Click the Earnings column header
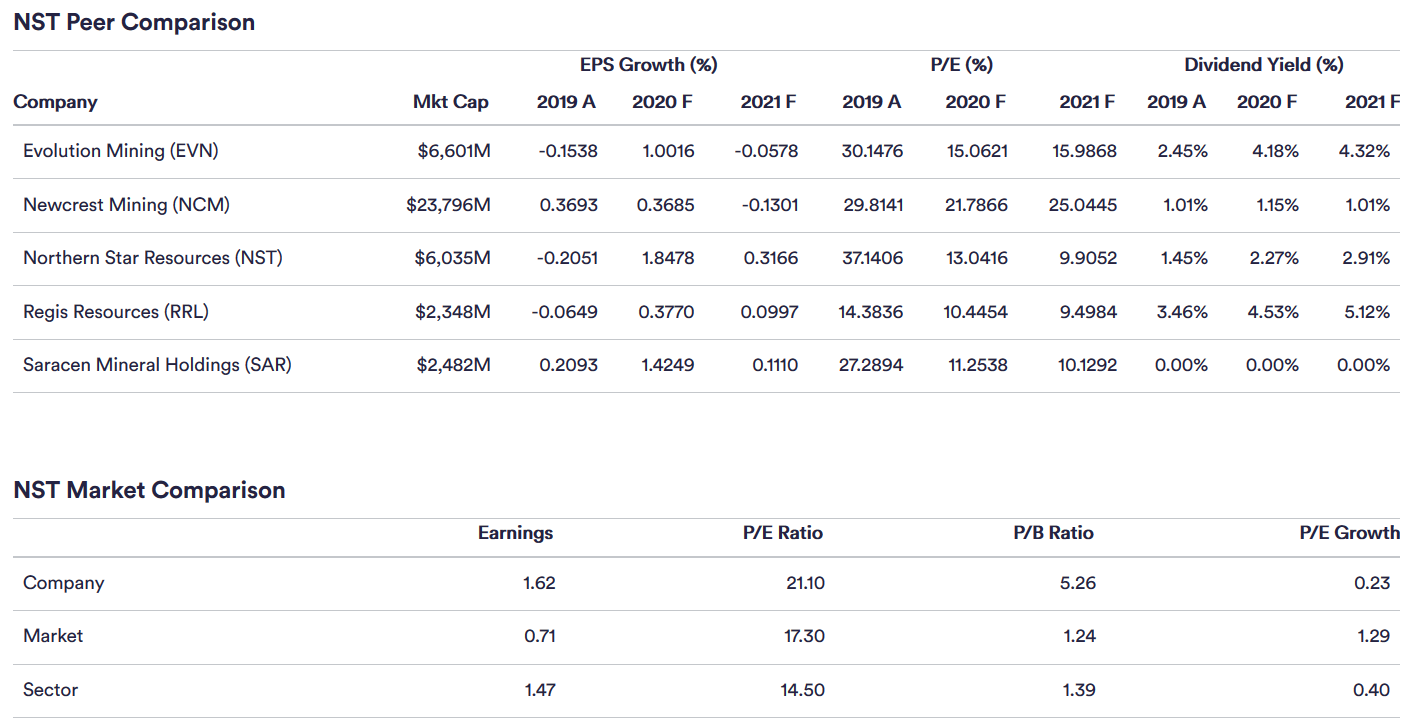This screenshot has height=727, width=1419. [515, 533]
